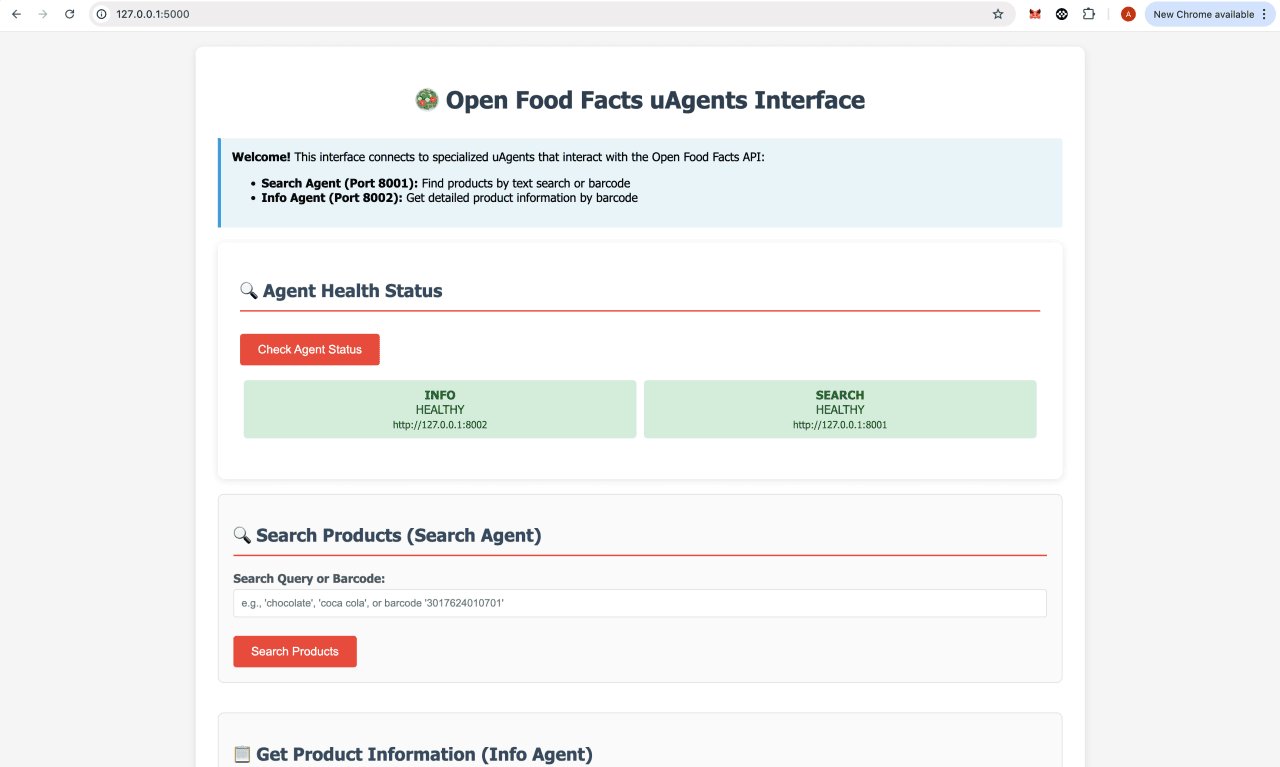
Task: Reload the page with the refresh icon
Action: [x=69, y=14]
